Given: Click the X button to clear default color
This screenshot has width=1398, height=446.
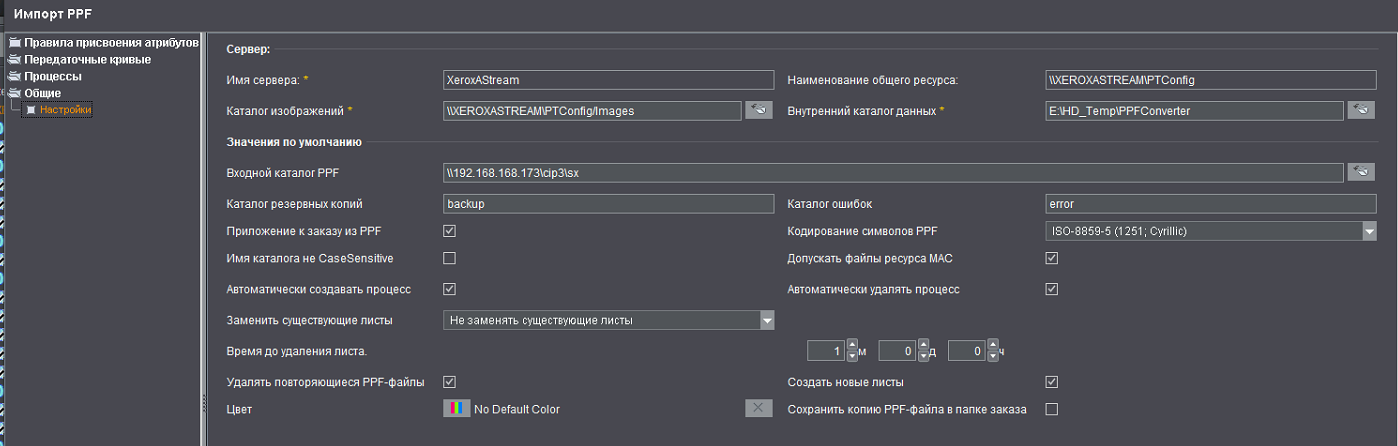Looking at the screenshot, I should pos(758,408).
